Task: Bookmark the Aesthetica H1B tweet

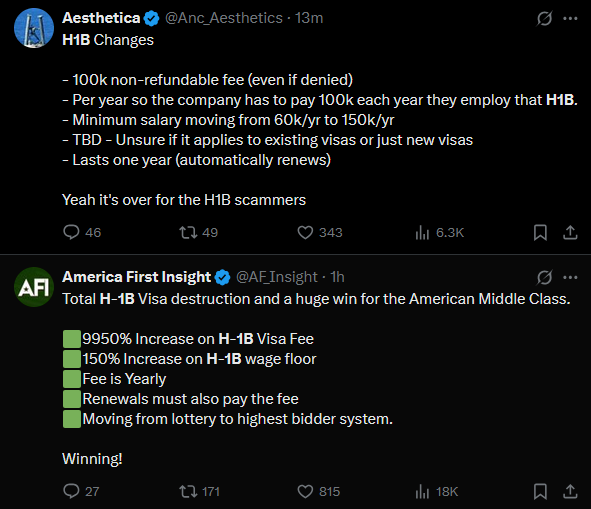Action: click(x=540, y=232)
